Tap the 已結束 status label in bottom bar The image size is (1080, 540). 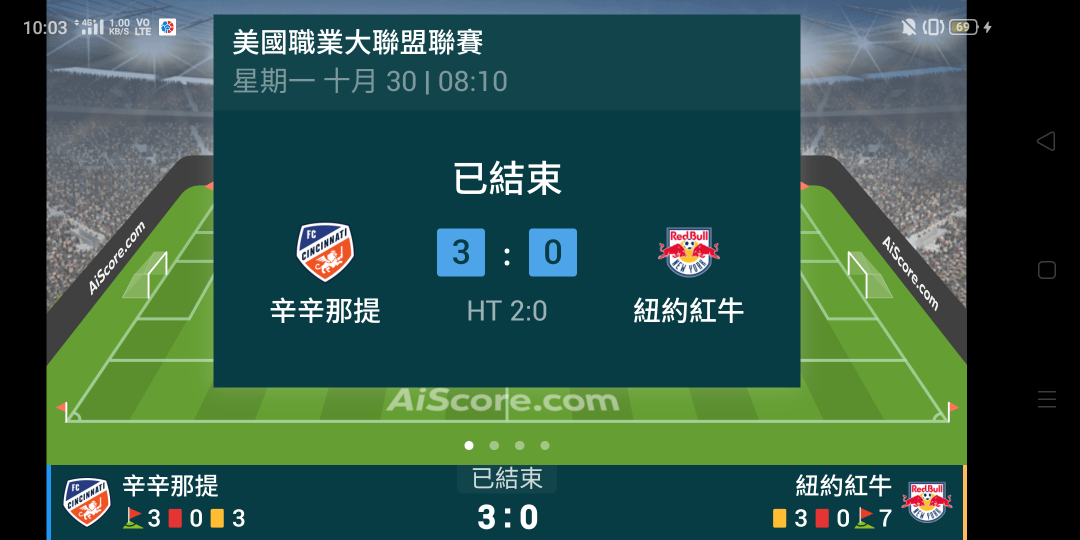507,479
